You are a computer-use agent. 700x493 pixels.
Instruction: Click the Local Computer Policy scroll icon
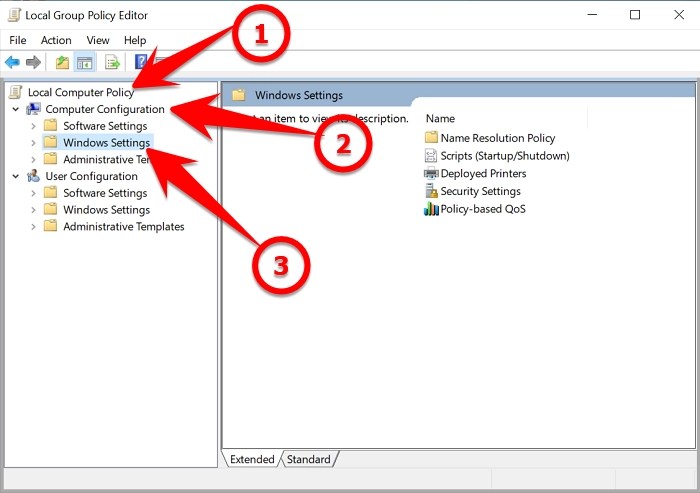click(x=16, y=92)
